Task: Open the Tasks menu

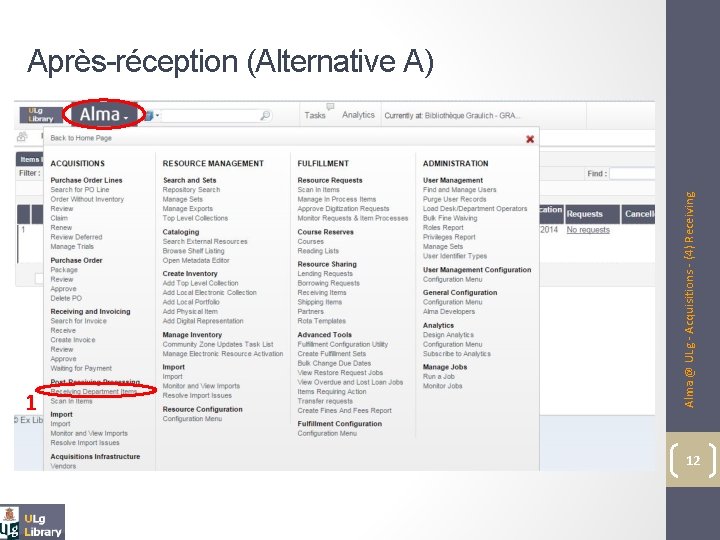Action: click(x=315, y=115)
